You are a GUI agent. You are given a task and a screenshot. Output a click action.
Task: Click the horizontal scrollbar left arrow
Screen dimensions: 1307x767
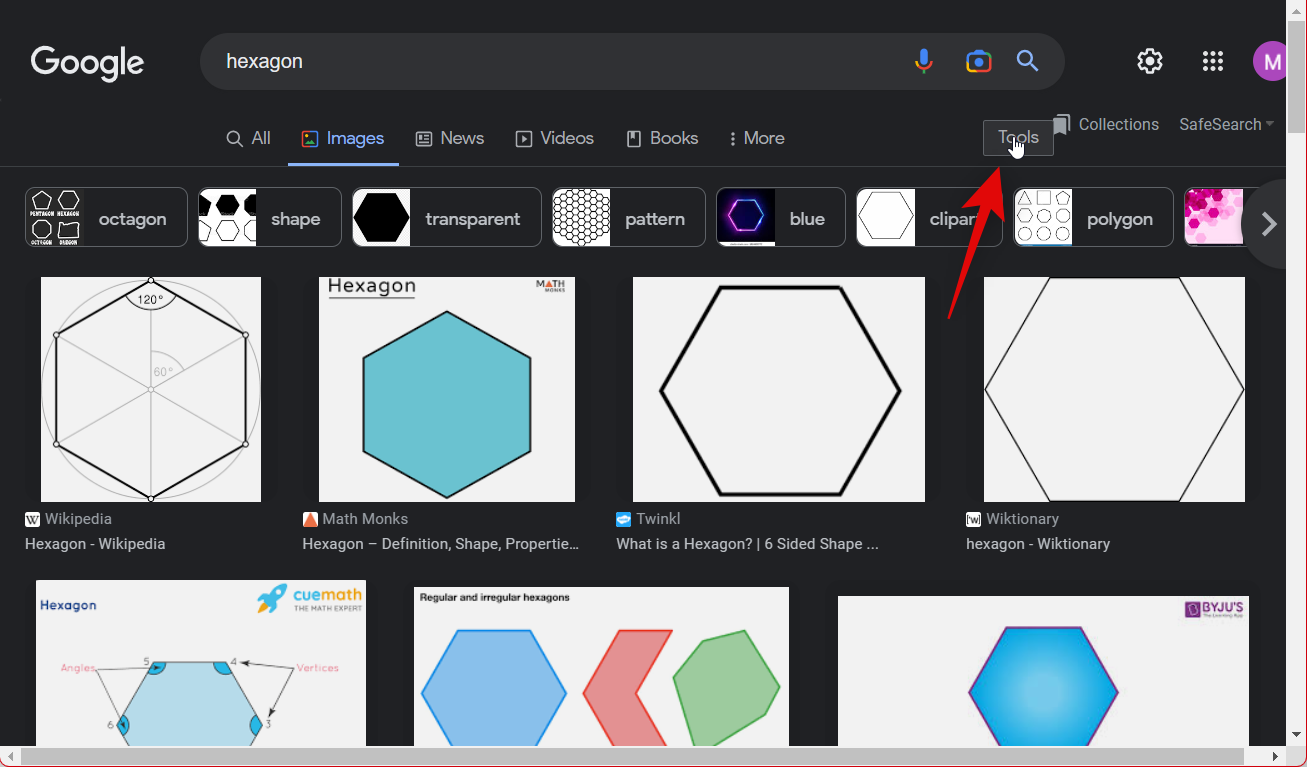coord(10,757)
